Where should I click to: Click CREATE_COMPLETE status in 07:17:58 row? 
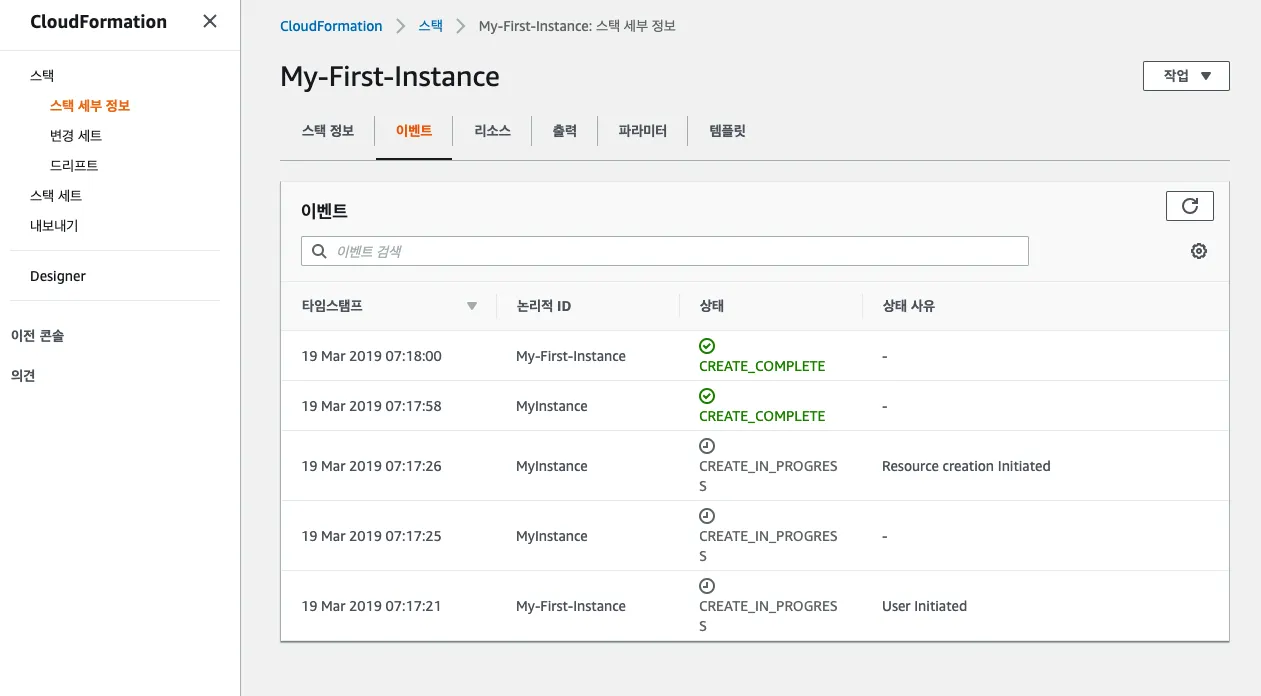point(762,416)
